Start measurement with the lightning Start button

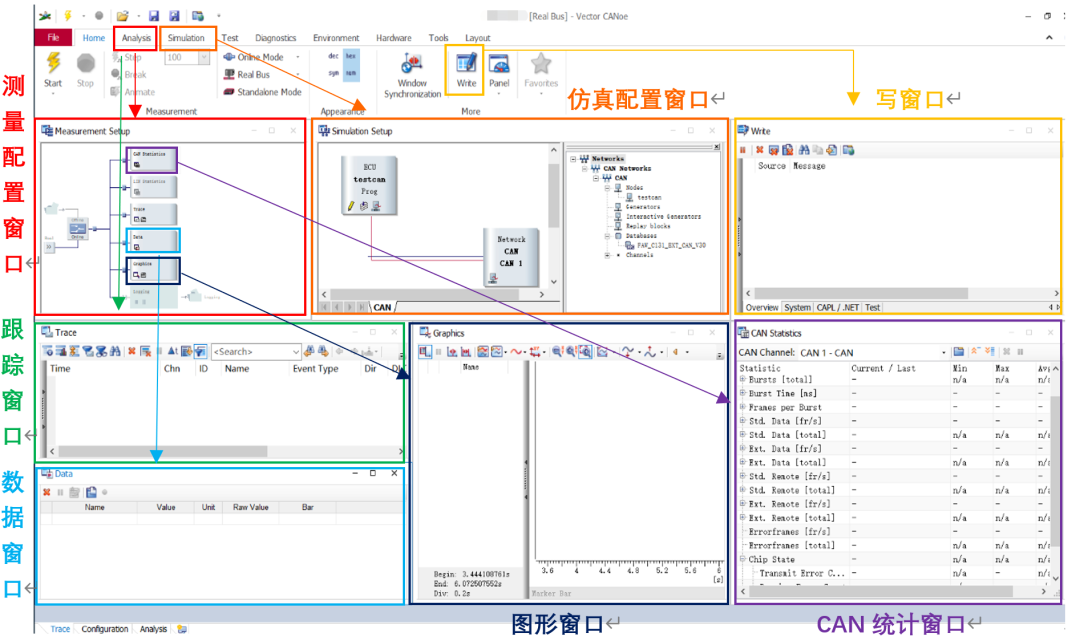(x=53, y=70)
